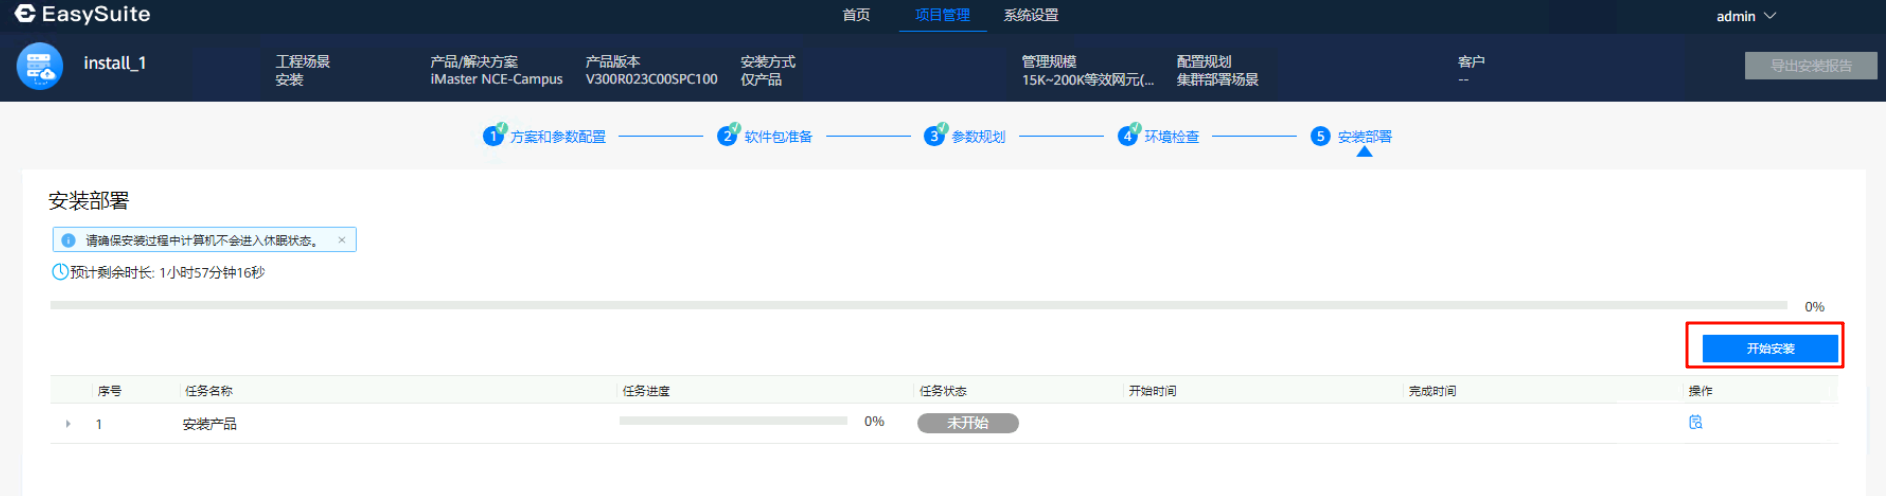Click the 导出安装报告 button
Image resolution: width=1886 pixels, height=496 pixels.
click(x=1810, y=66)
